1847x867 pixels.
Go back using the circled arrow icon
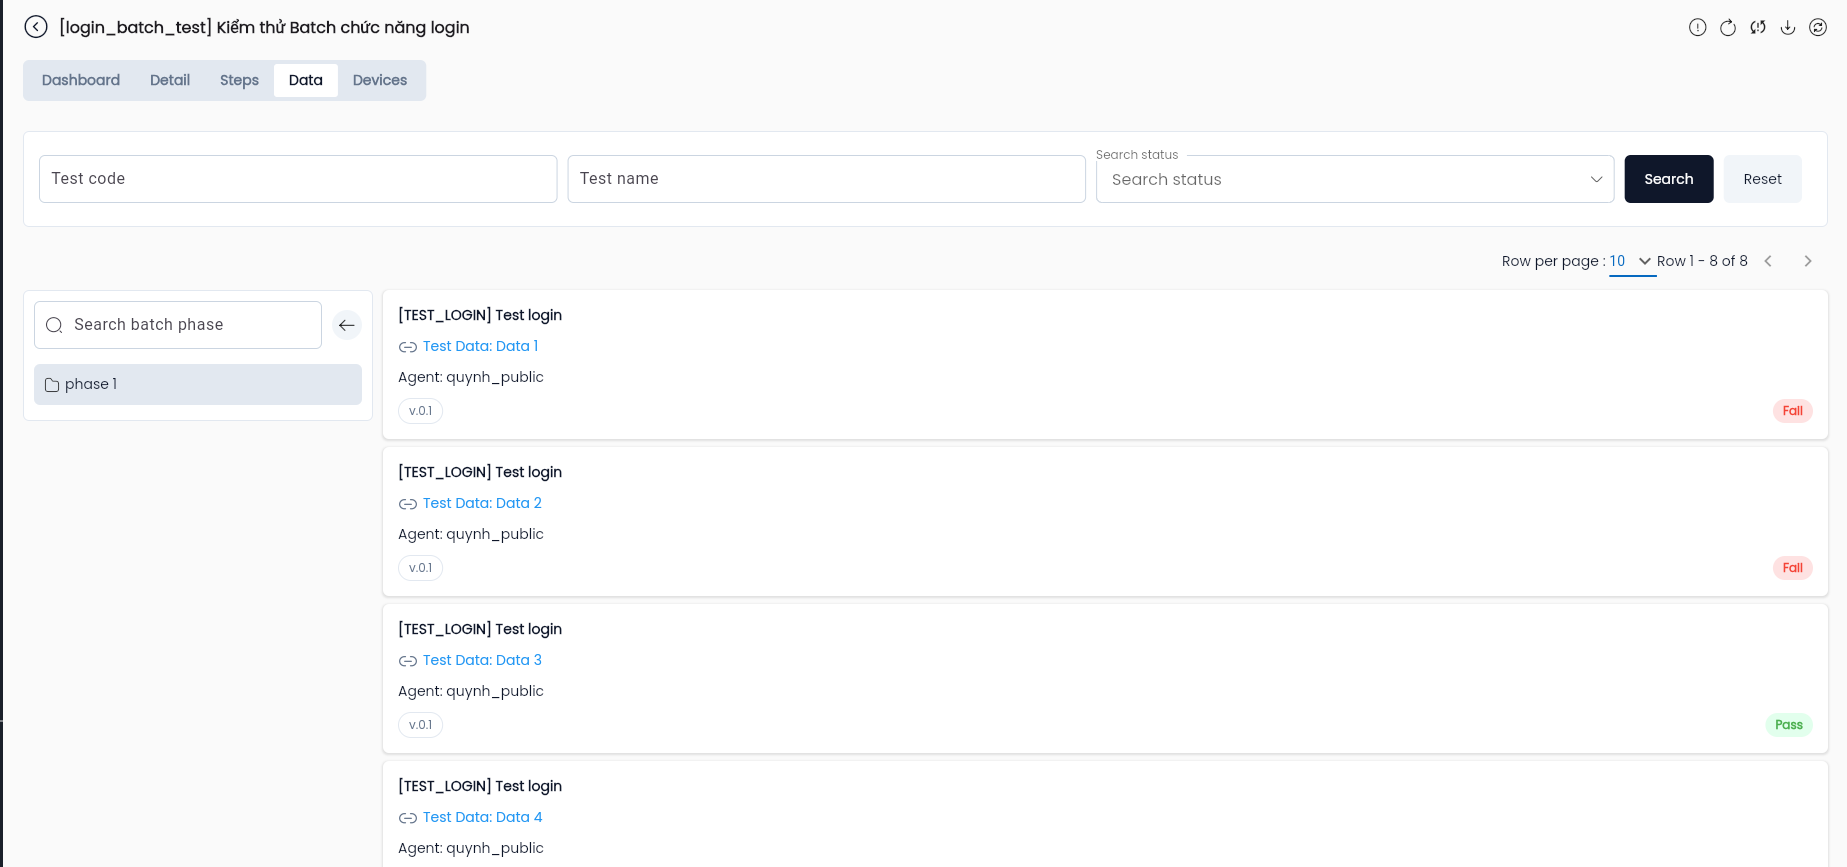tap(36, 27)
